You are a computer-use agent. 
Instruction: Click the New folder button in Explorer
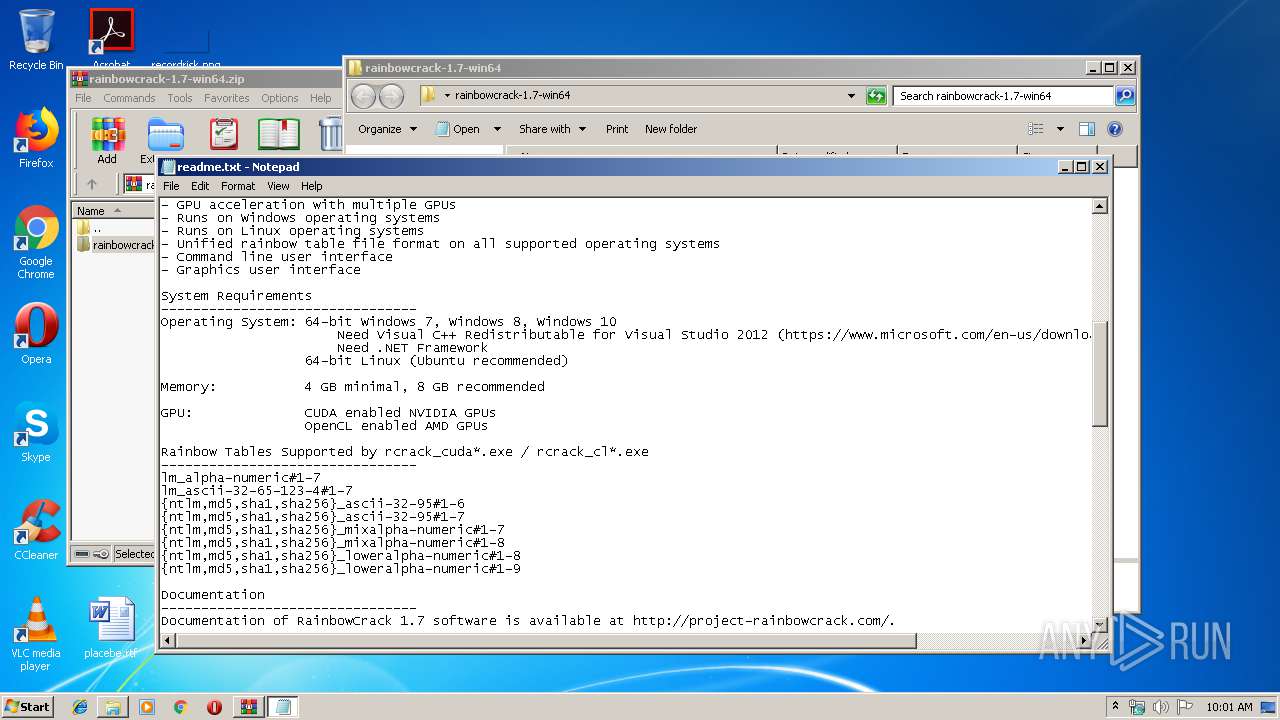[671, 129]
